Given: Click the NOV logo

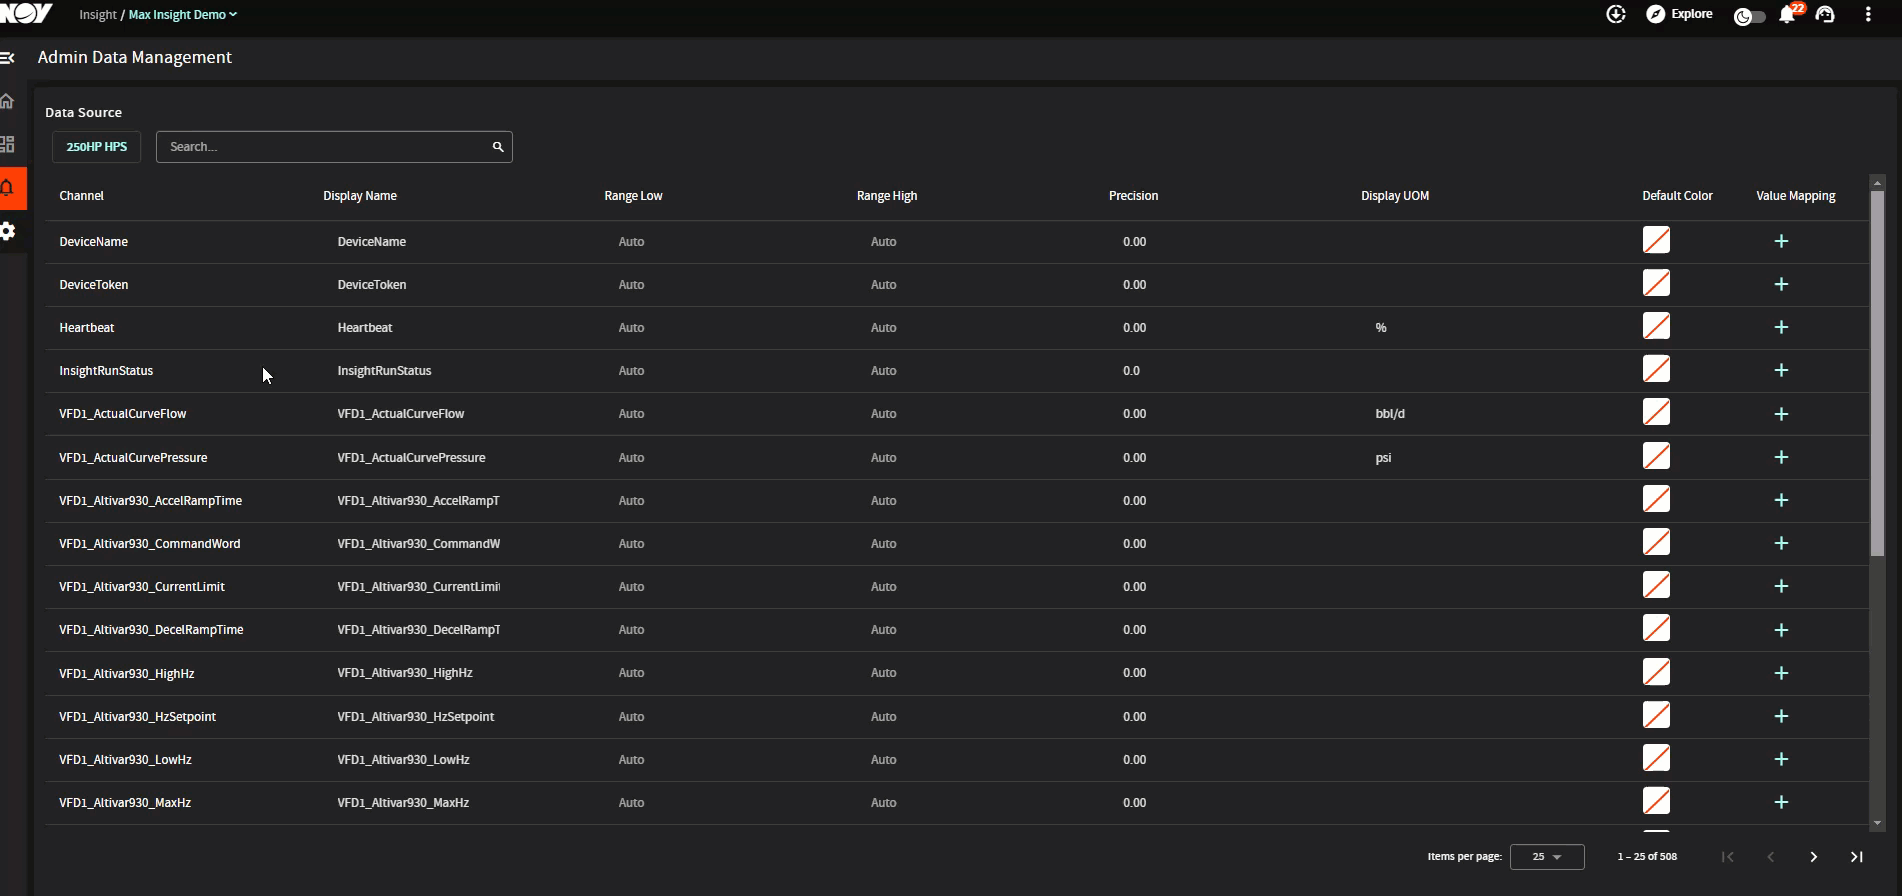Looking at the screenshot, I should pos(26,13).
